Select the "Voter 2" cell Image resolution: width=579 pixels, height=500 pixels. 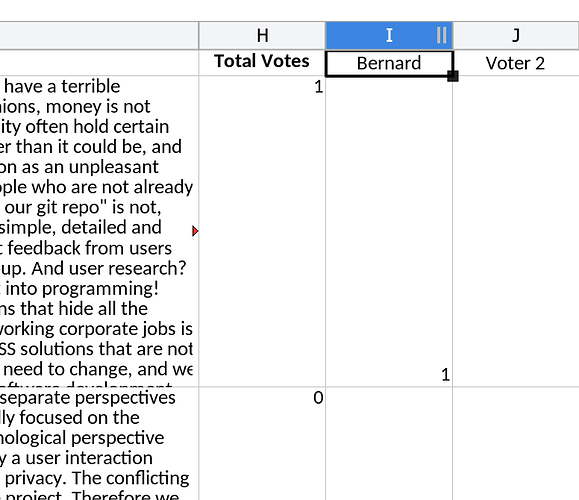click(516, 63)
